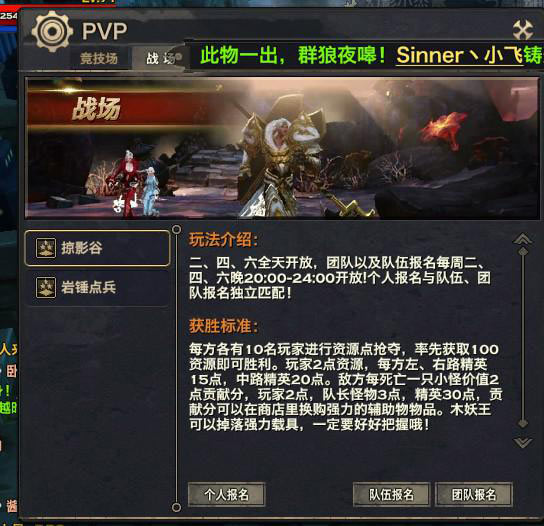This screenshot has width=544, height=526.
Task: Open the 战场 tab
Action: click(x=161, y=58)
